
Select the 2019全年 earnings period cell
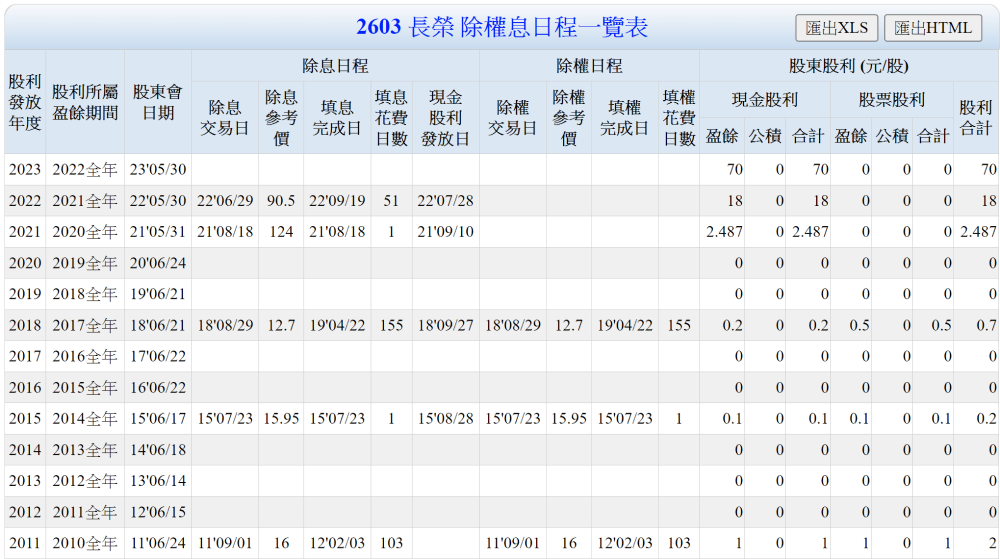85,263
